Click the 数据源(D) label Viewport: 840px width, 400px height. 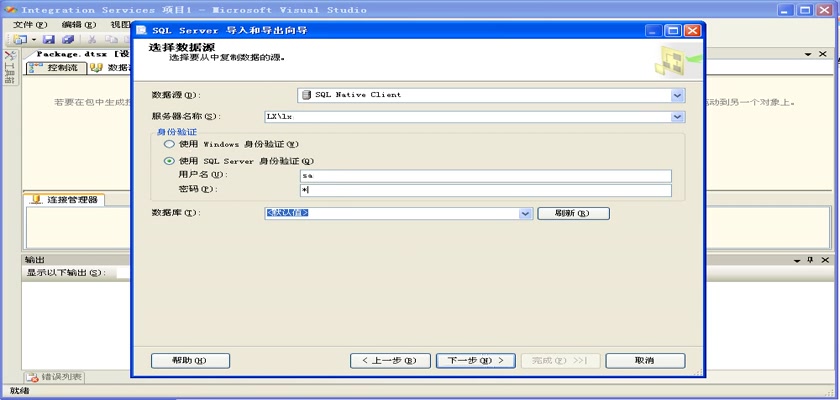click(x=176, y=95)
